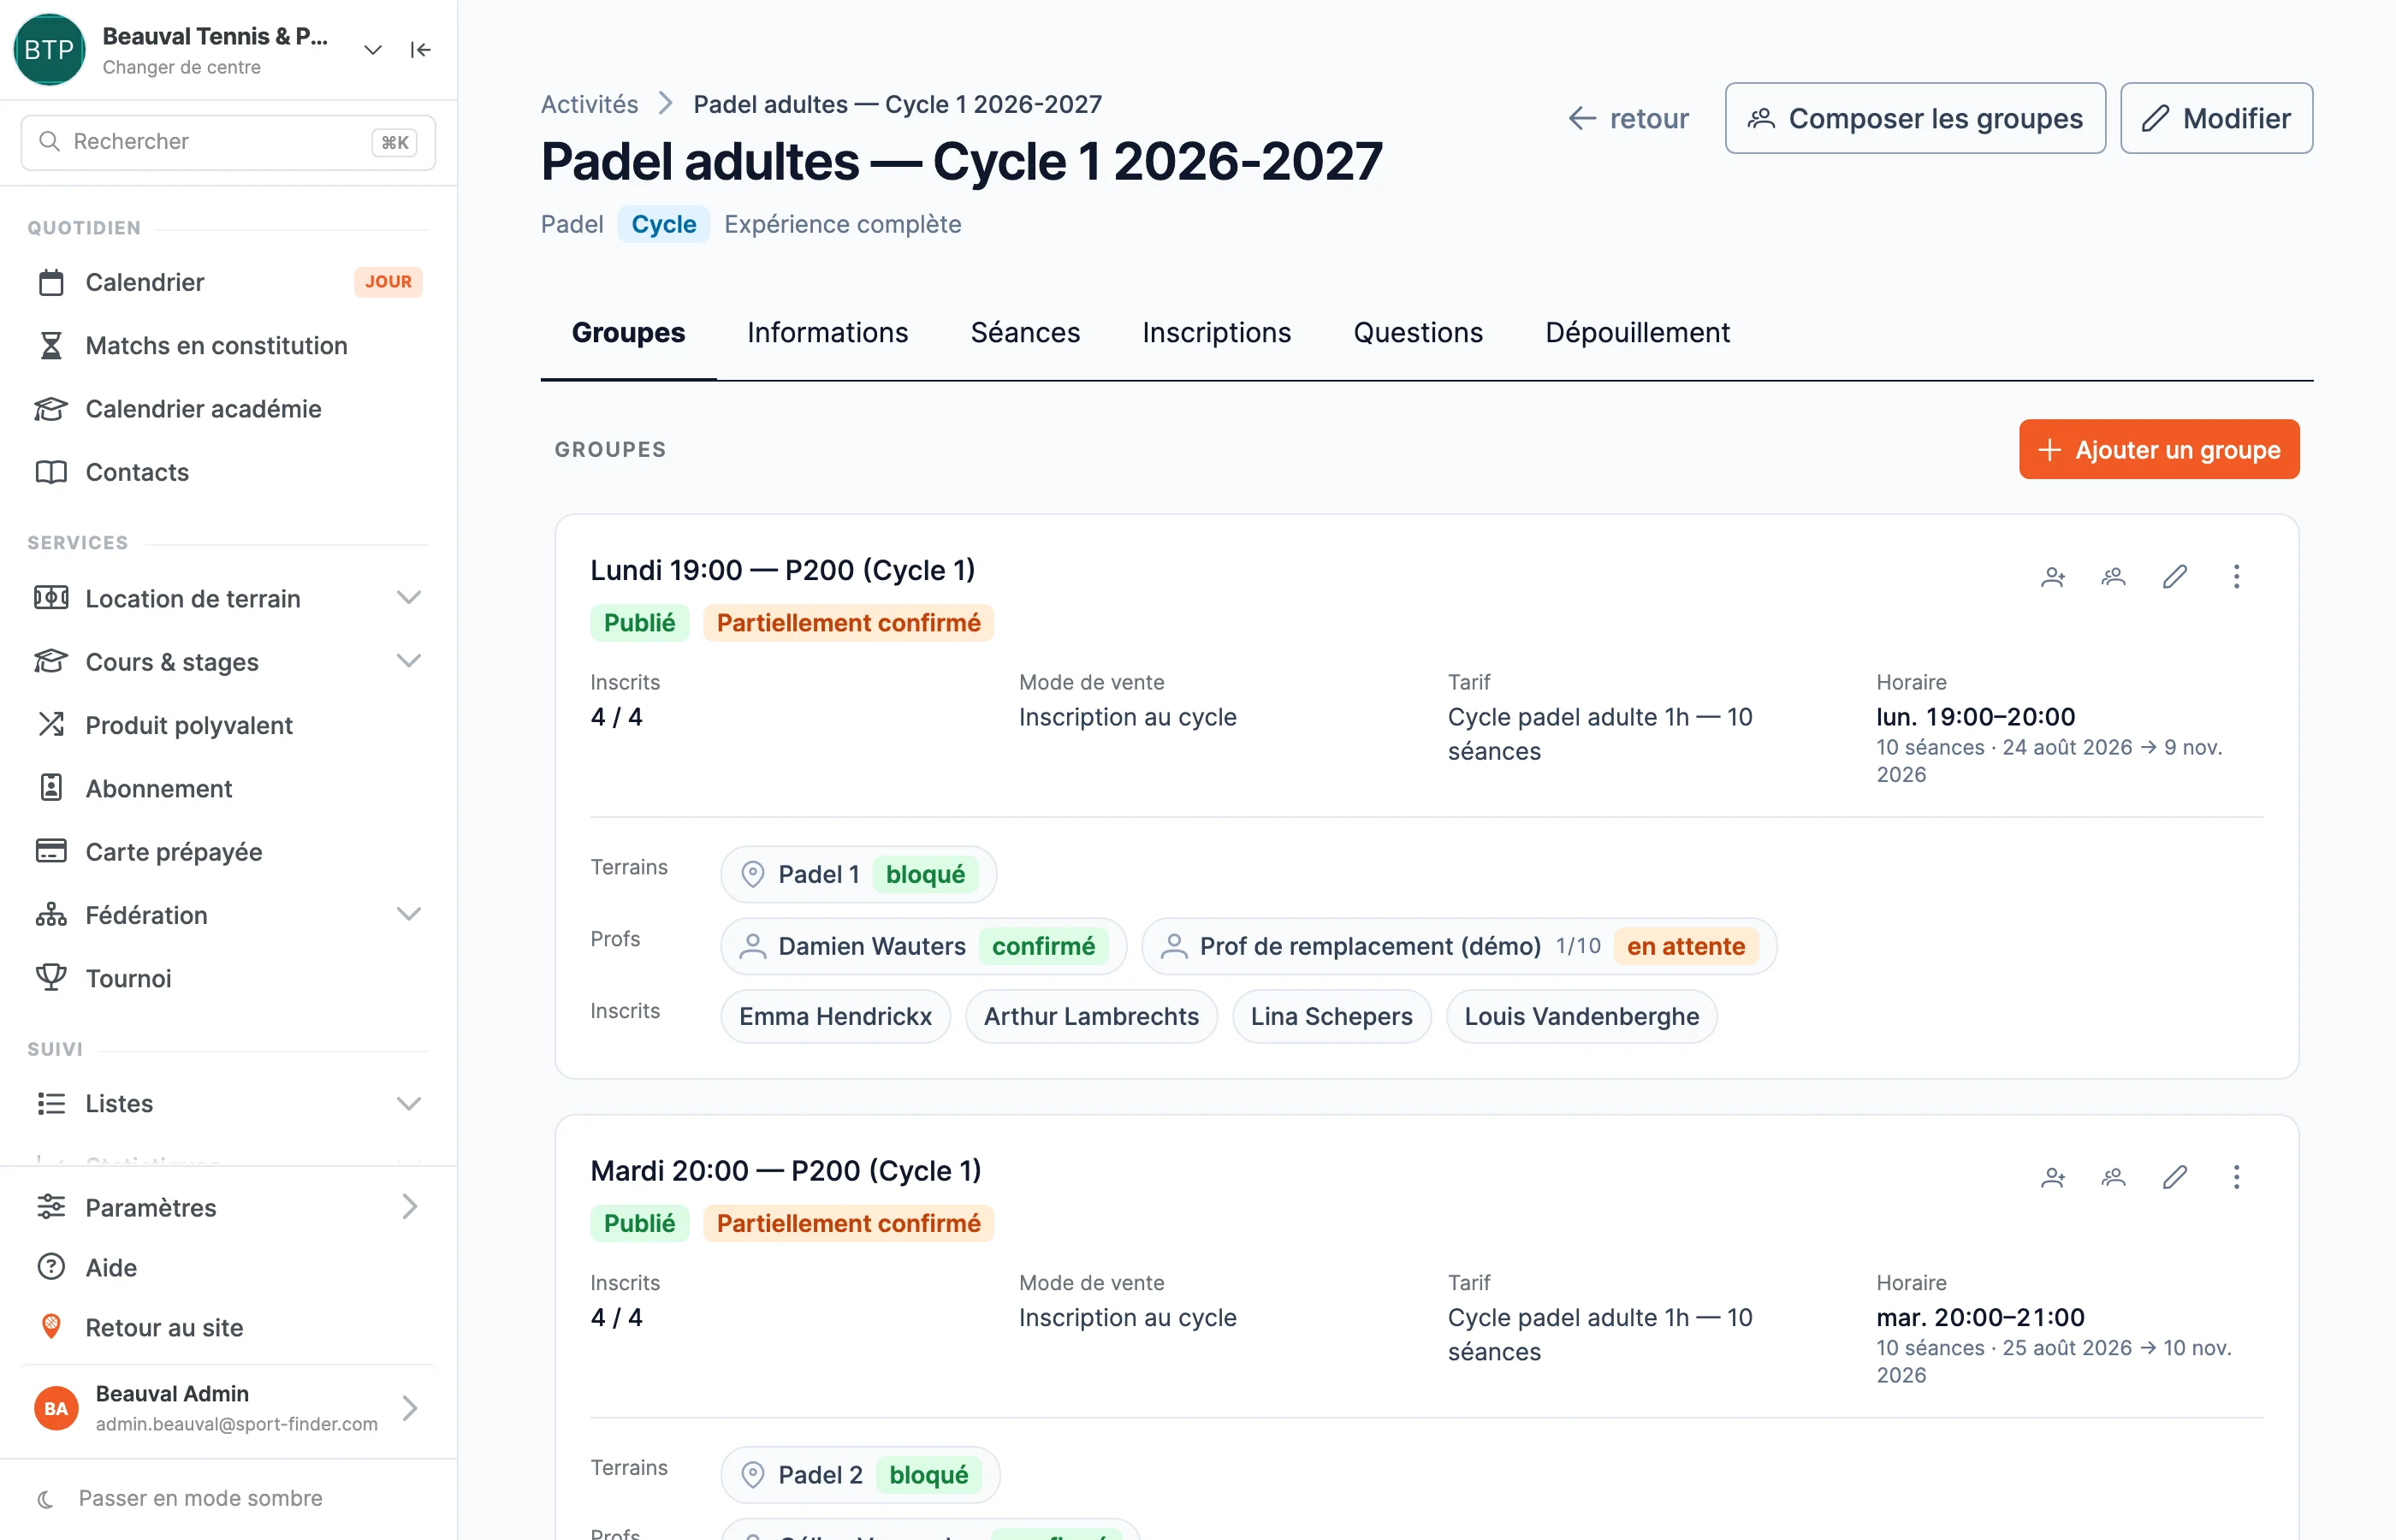Image resolution: width=2396 pixels, height=1540 pixels.
Task: Click the hourglass icon for Matchs en constitution
Action: pyautogui.click(x=51, y=345)
